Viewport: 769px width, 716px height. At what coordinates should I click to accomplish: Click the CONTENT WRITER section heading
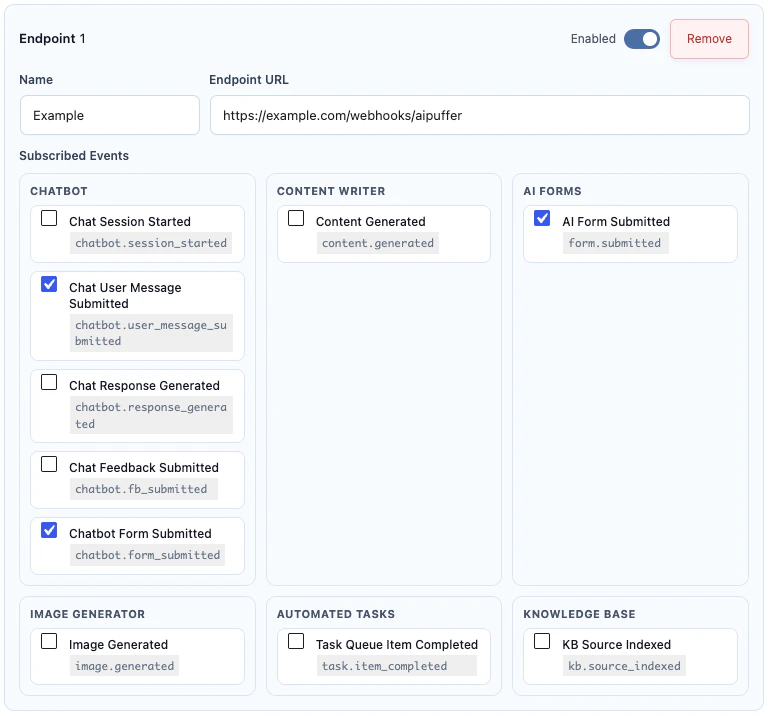pyautogui.click(x=331, y=191)
